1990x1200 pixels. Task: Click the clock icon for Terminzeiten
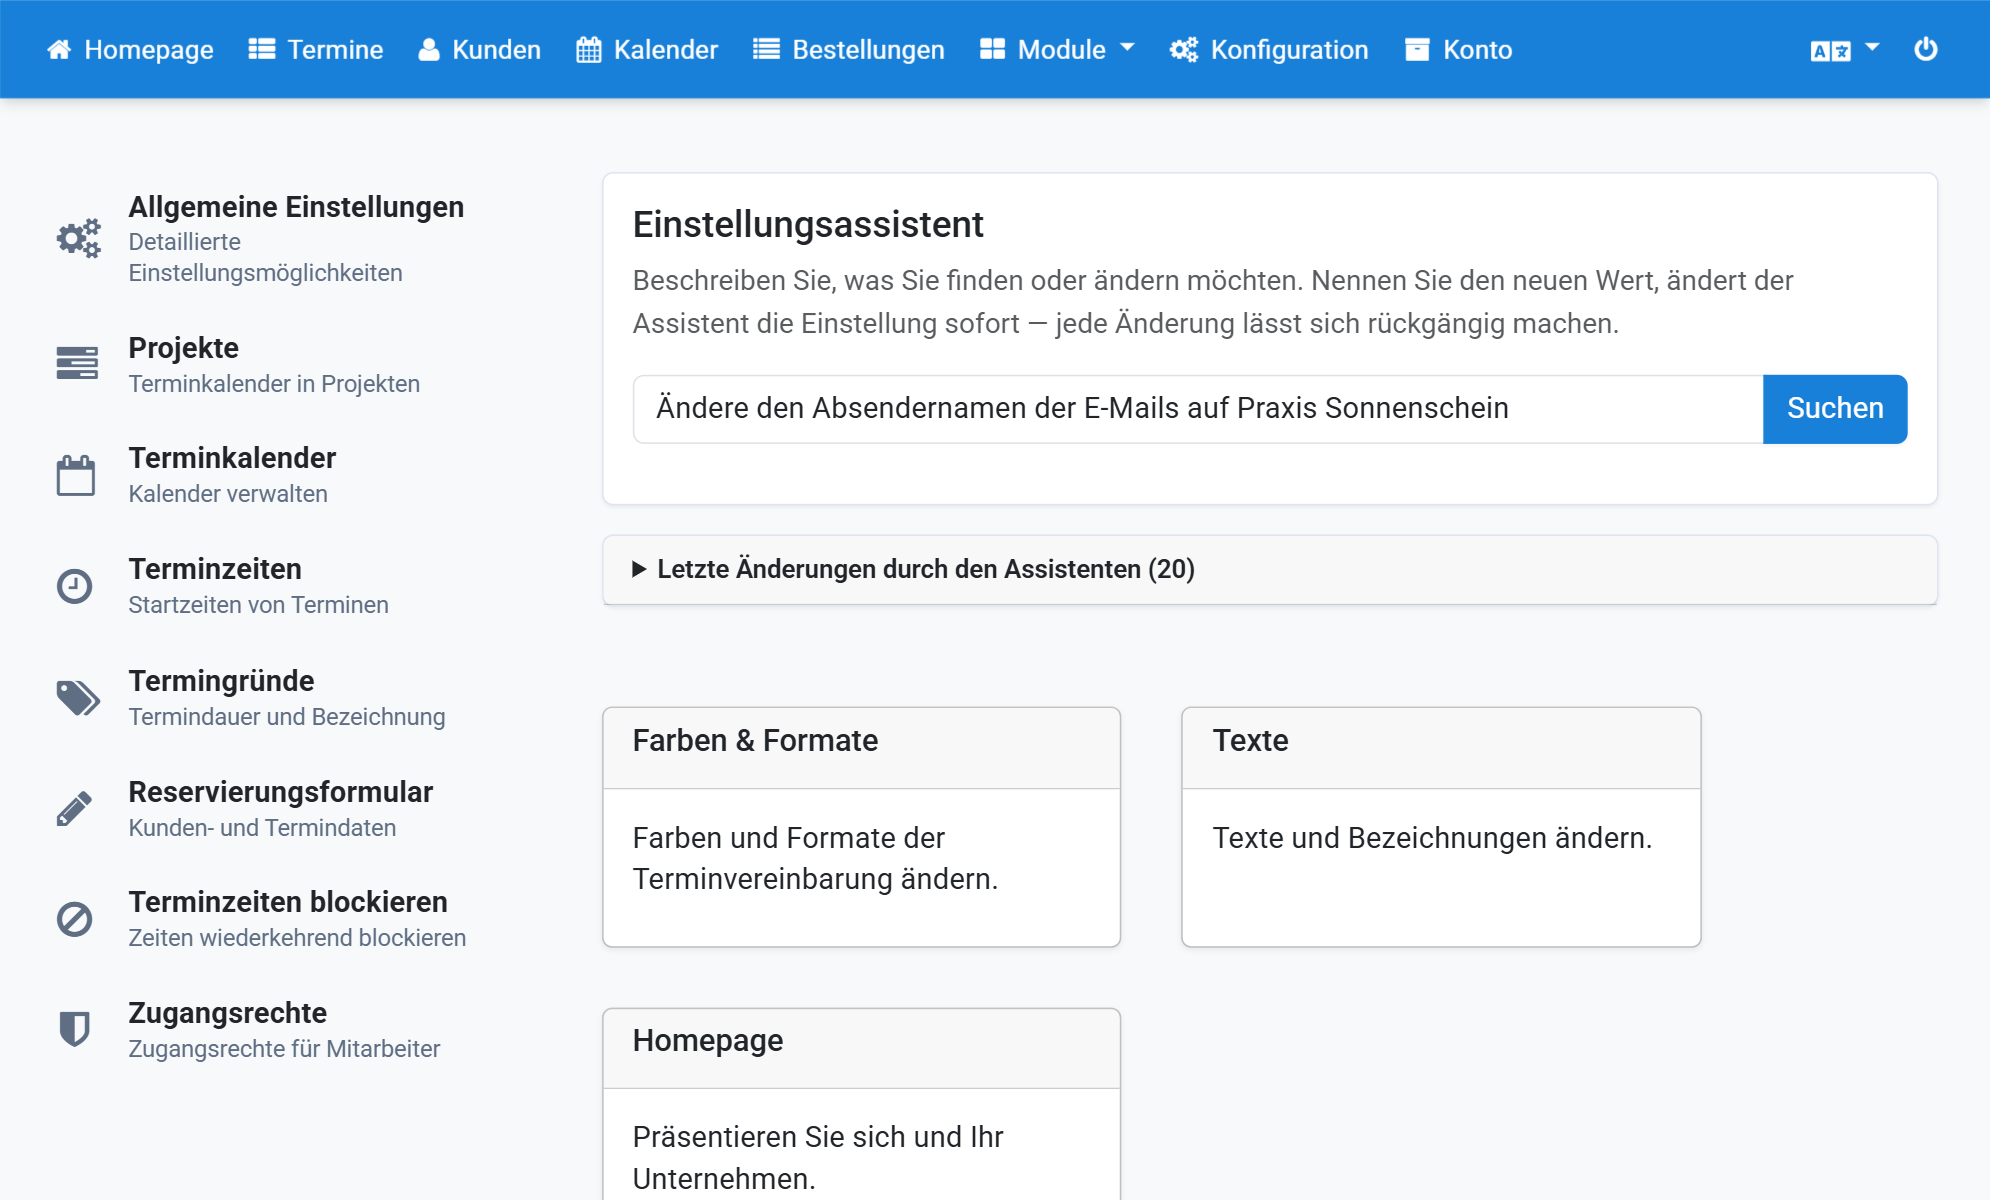point(75,586)
